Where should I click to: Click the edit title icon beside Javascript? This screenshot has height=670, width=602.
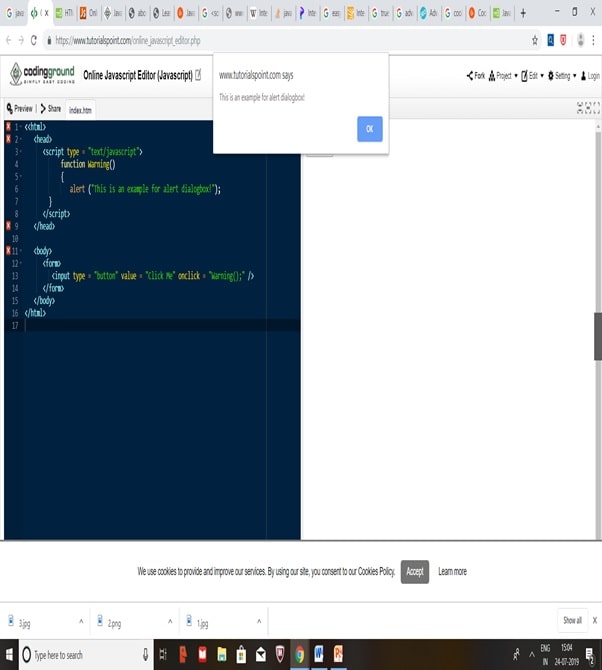point(198,75)
